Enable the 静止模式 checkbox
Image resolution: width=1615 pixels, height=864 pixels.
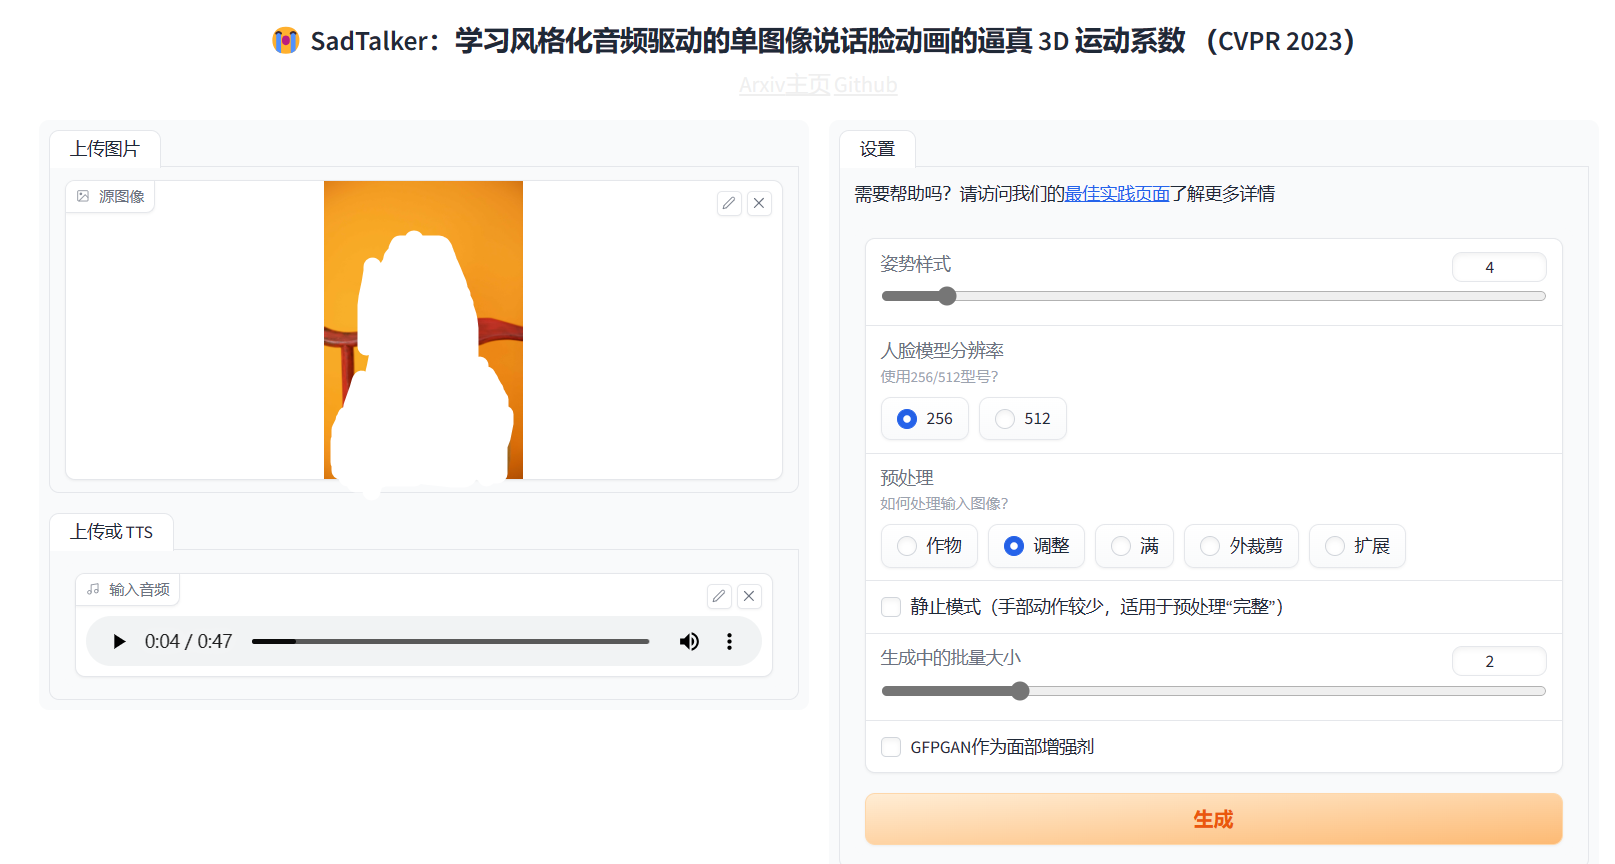coord(891,607)
